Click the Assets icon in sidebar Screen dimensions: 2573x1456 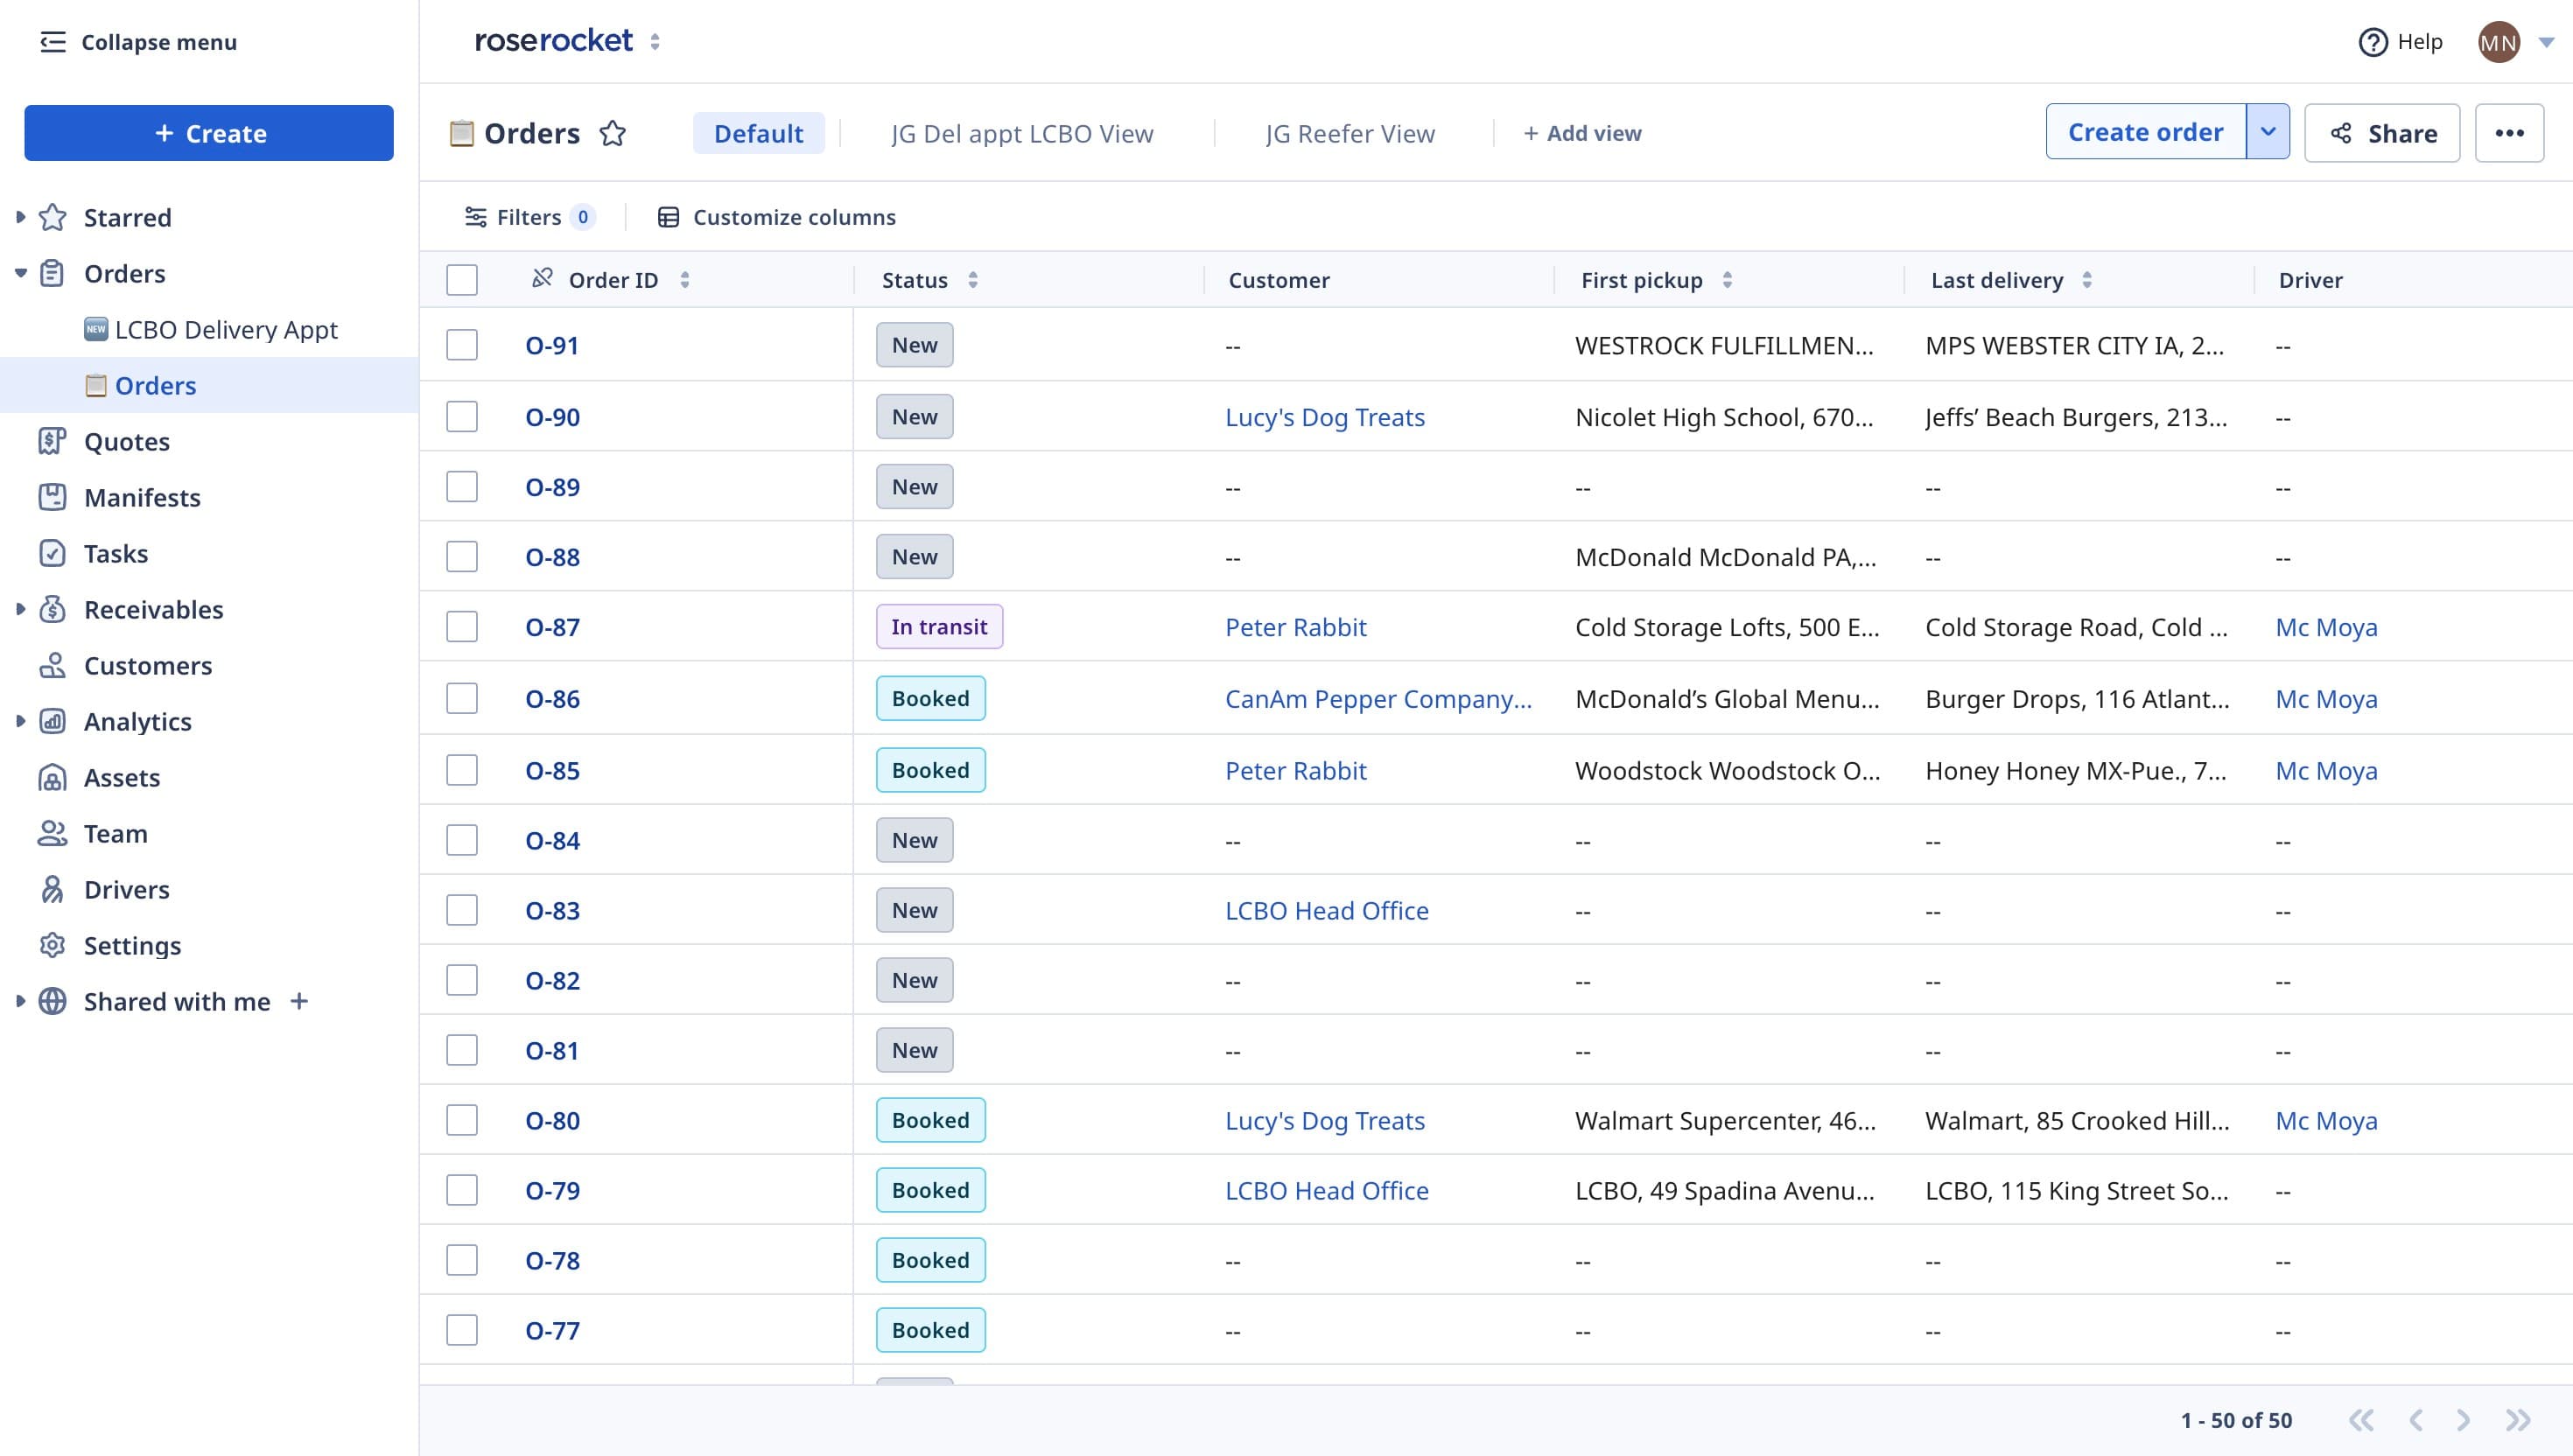click(x=53, y=777)
